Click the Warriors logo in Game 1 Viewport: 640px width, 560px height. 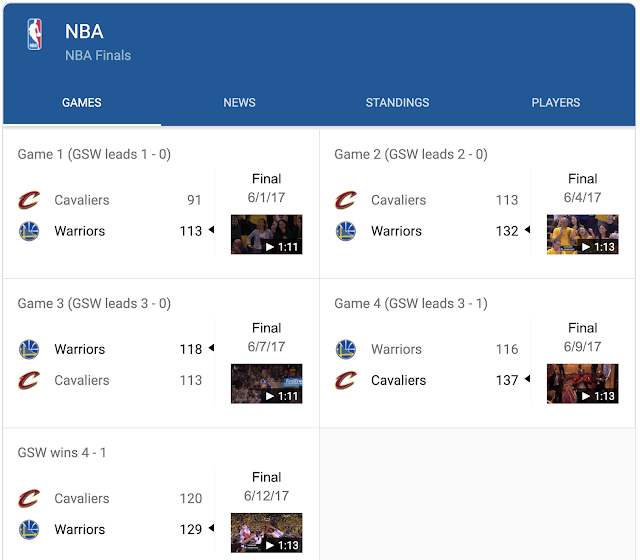(x=29, y=231)
